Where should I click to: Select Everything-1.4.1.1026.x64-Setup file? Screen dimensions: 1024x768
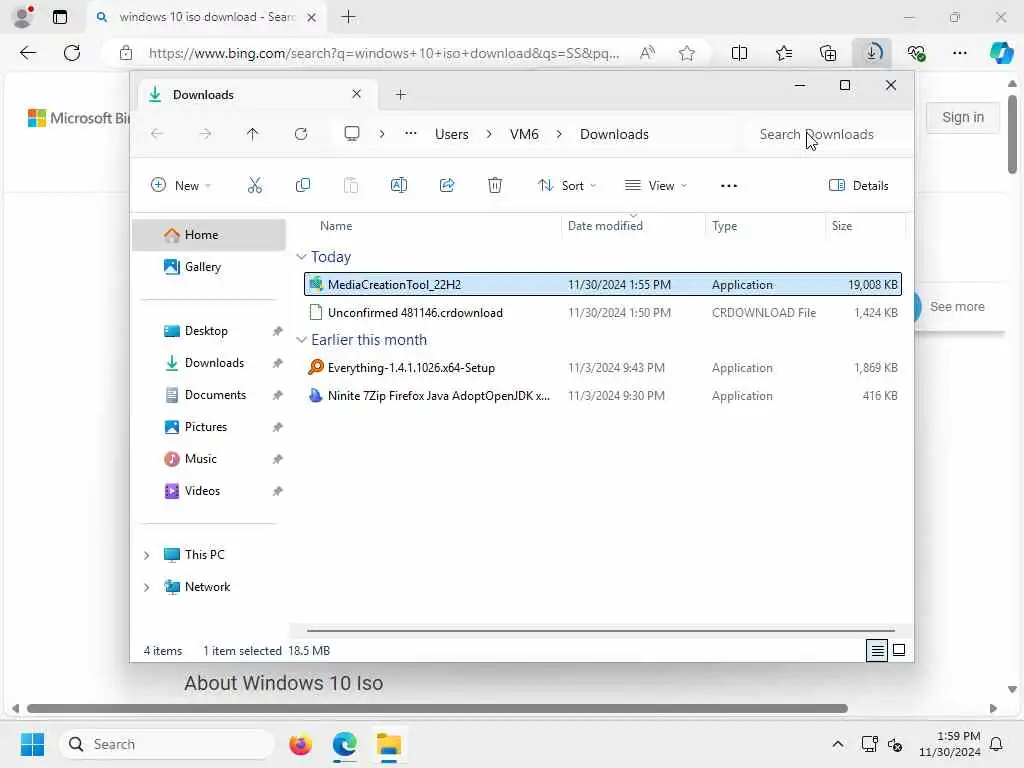[x=603, y=368]
